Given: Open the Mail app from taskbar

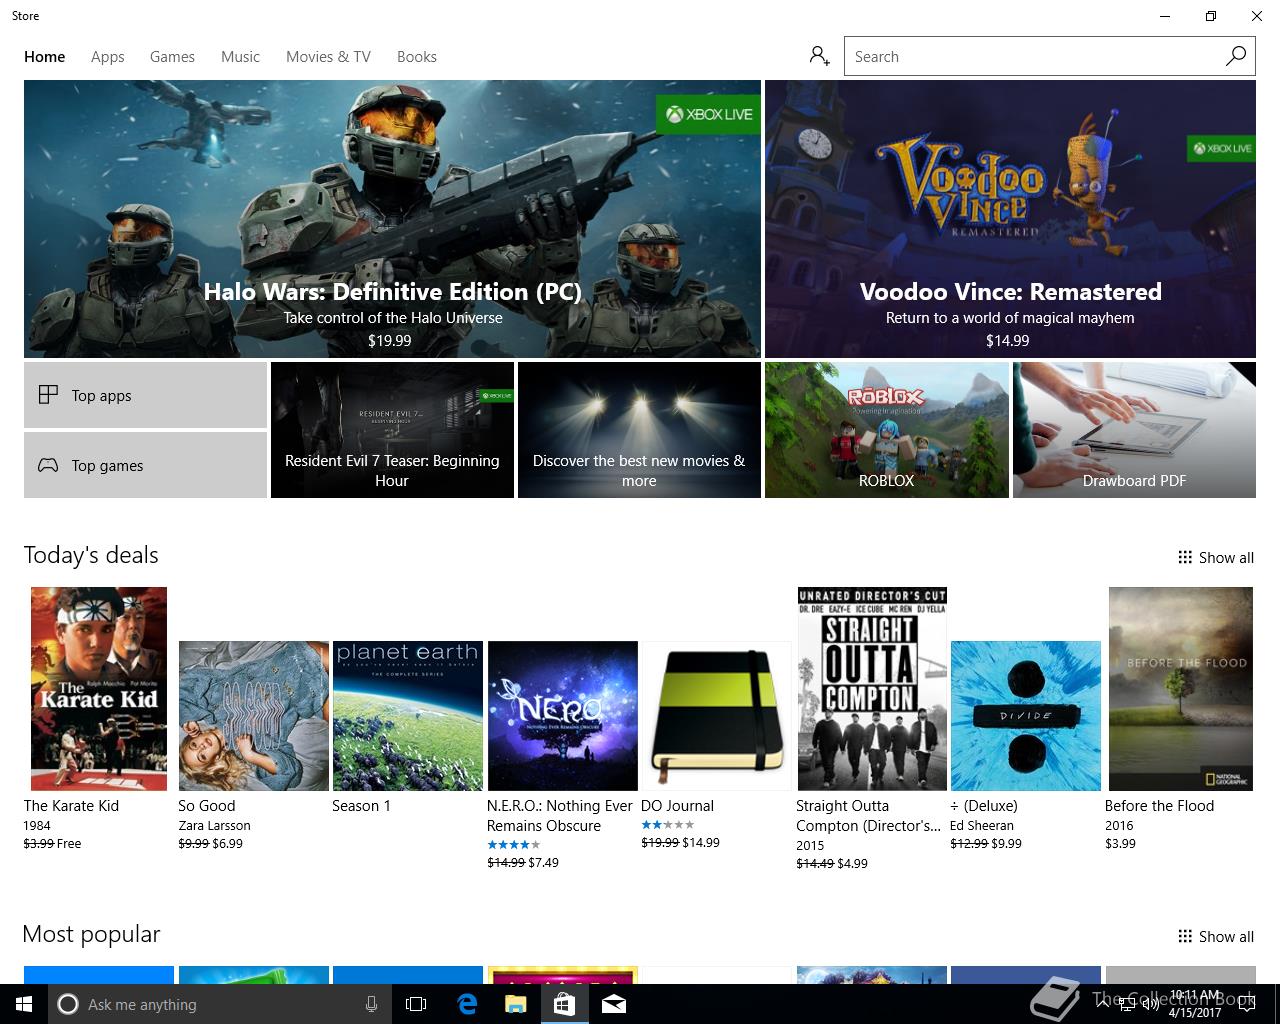Looking at the screenshot, I should click(614, 1004).
